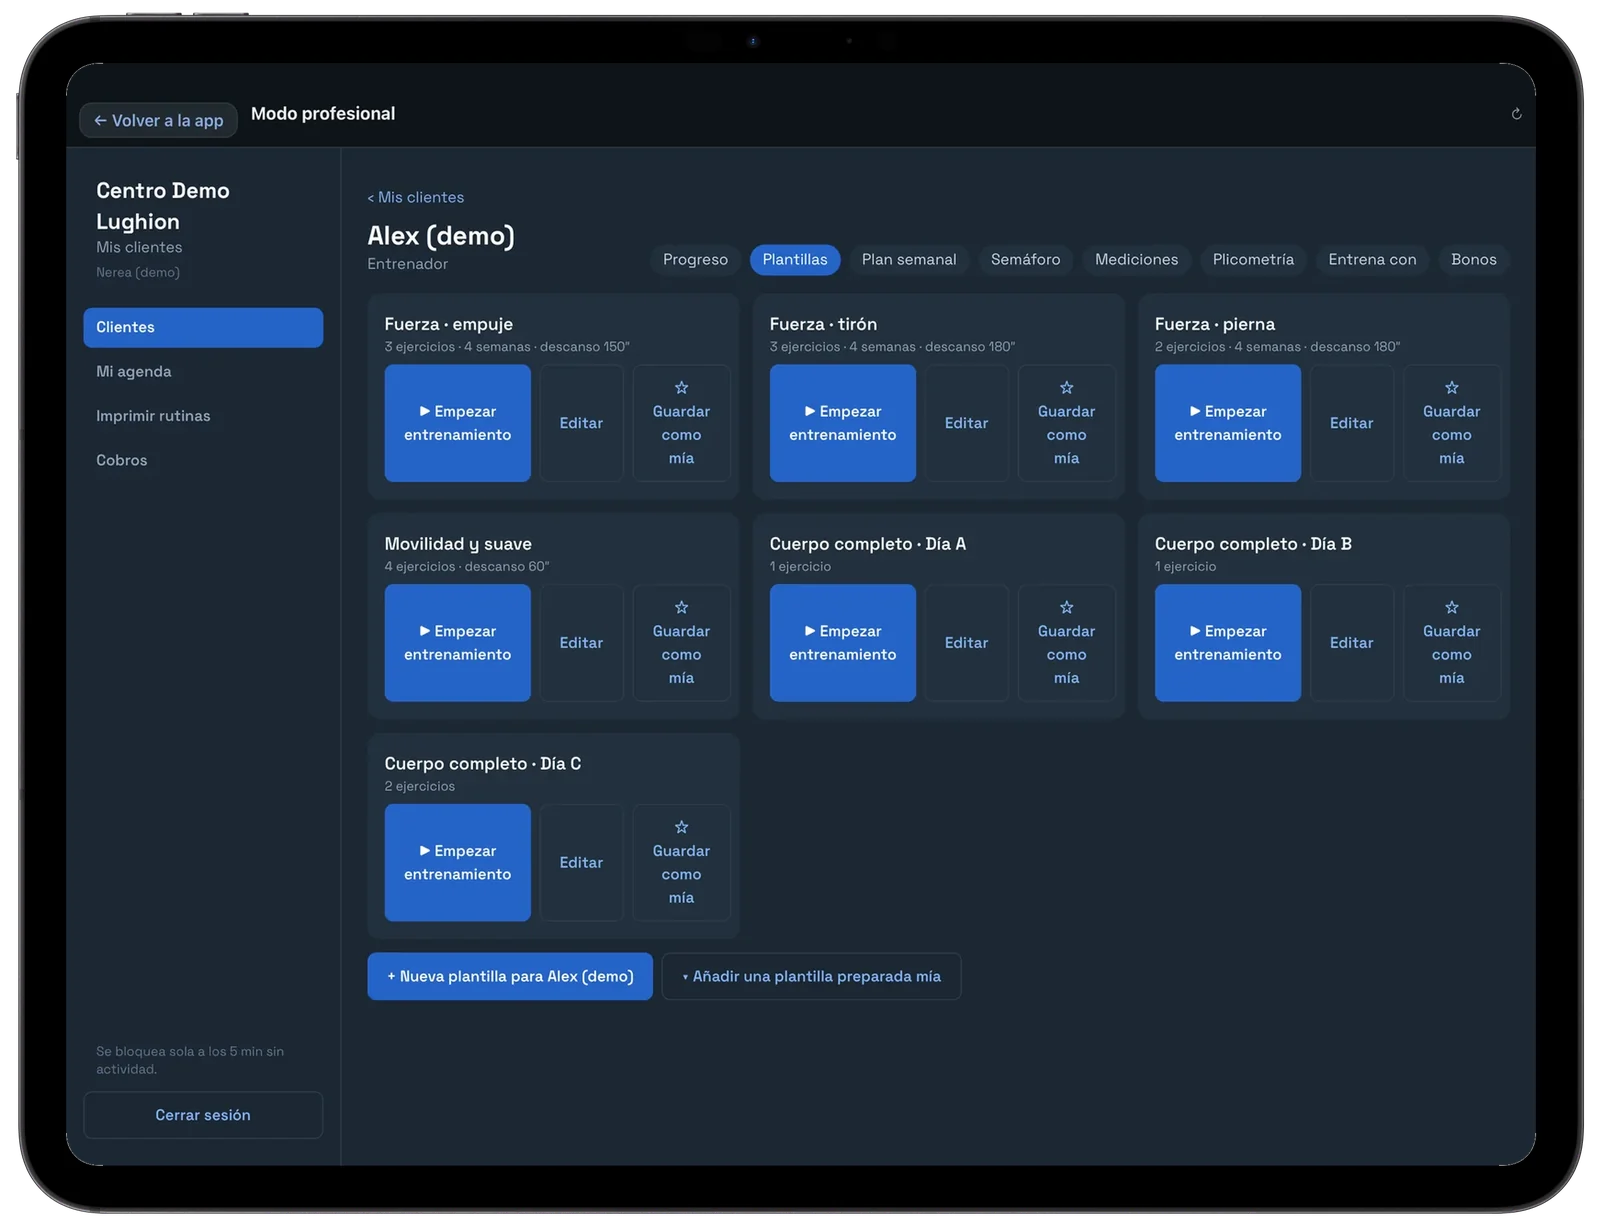
Task: Open the Mis clientes breadcrumb link
Action: coord(415,197)
